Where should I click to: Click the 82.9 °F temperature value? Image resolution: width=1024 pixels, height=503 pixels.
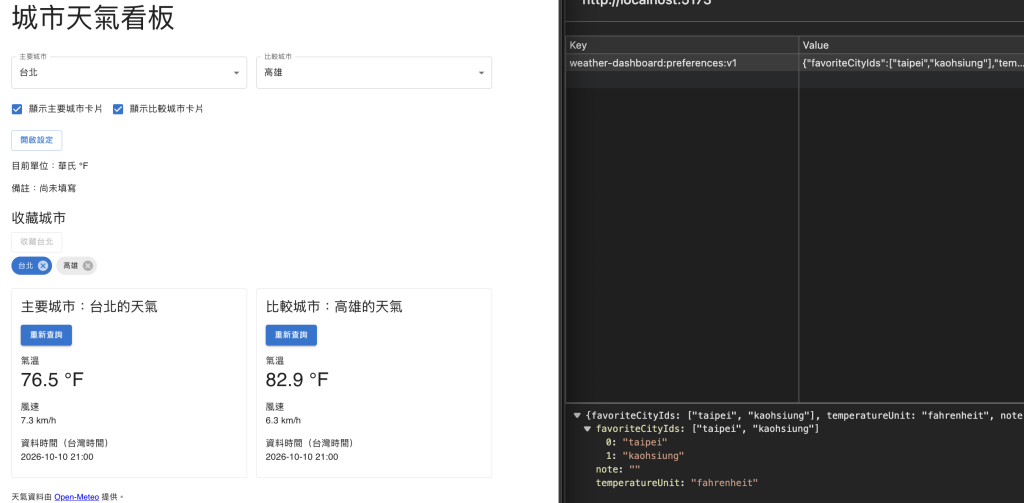tap(297, 380)
